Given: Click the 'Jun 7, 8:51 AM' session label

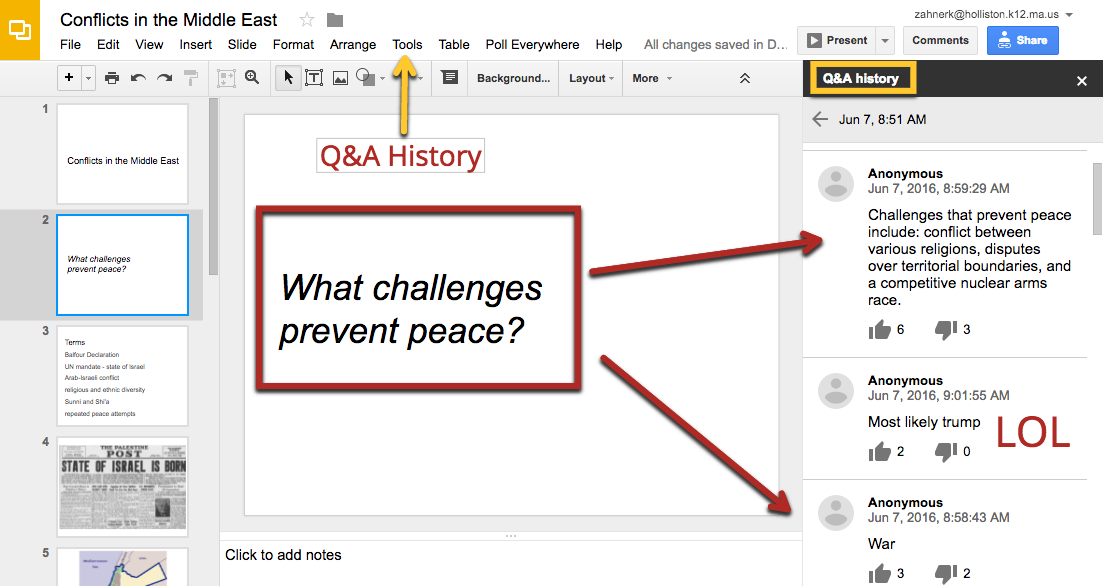Looking at the screenshot, I should tap(882, 119).
